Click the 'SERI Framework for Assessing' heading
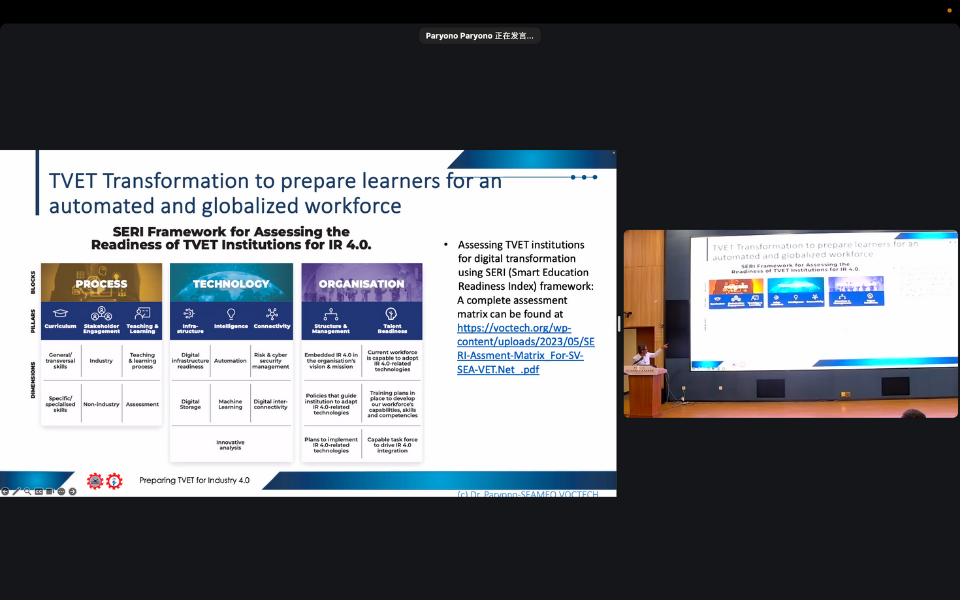 [x=231, y=238]
